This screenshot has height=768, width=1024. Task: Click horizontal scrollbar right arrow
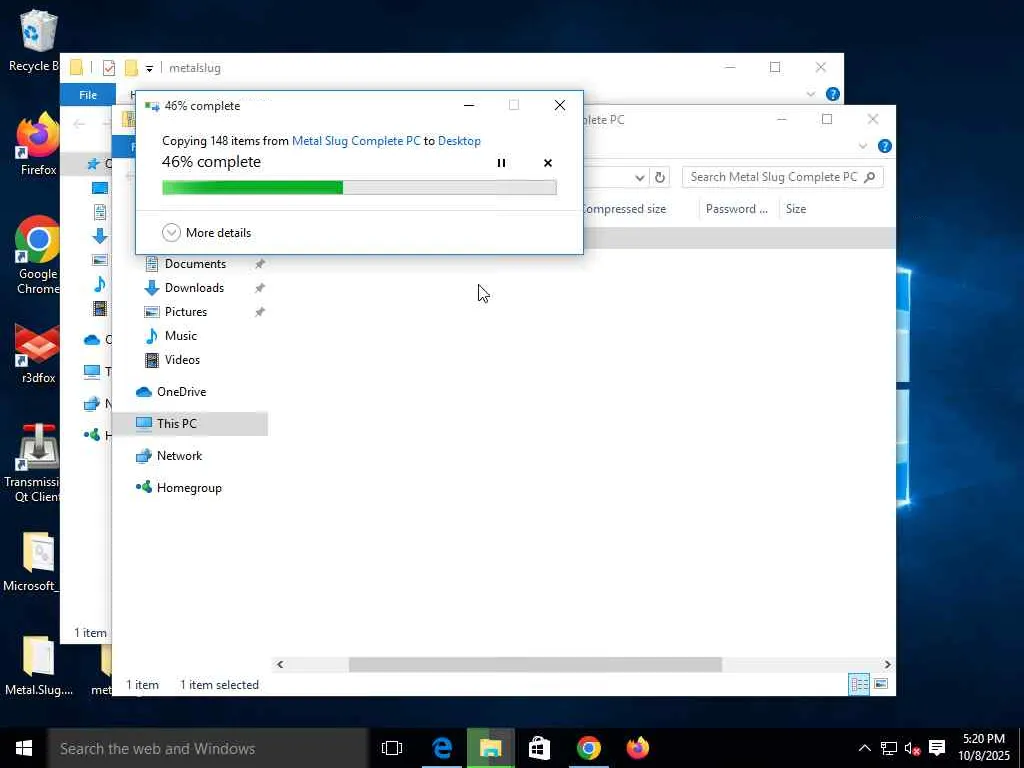[x=888, y=665]
